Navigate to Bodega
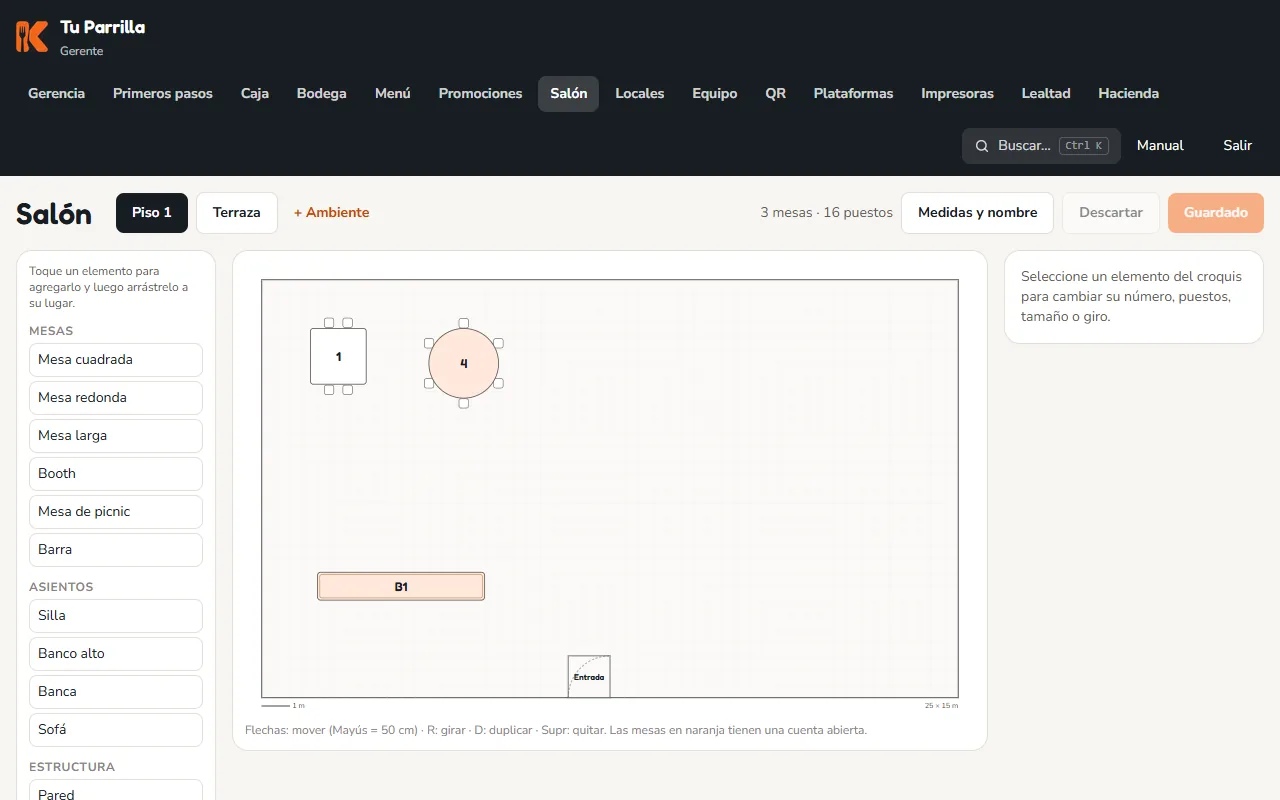This screenshot has width=1280, height=800. 322,94
